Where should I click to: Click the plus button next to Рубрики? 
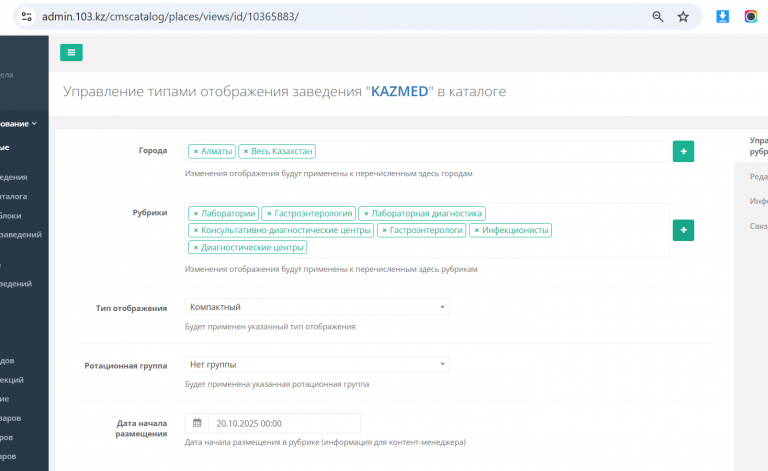(x=683, y=230)
